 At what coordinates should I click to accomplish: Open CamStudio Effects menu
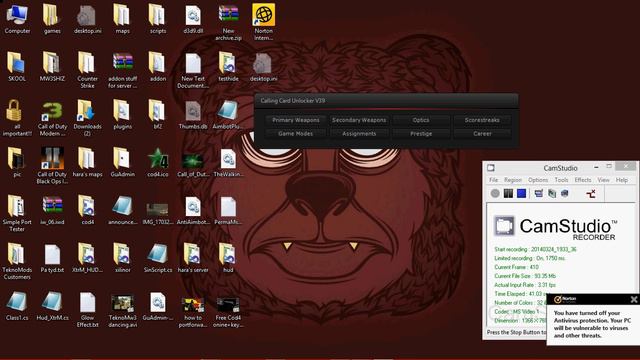pyautogui.click(x=583, y=180)
